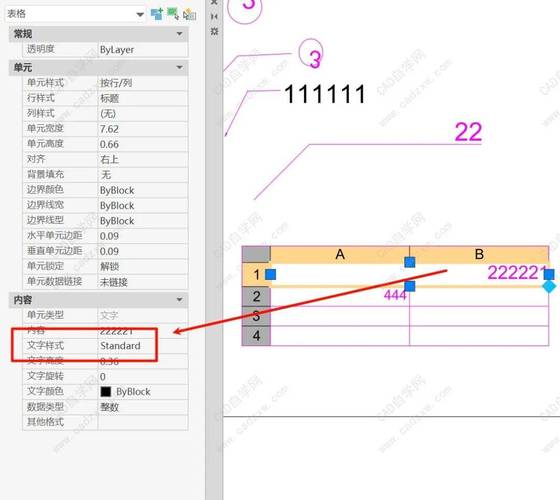Image resolution: width=560 pixels, height=500 pixels.
Task: Close the properties palette with X icon
Action: (x=214, y=2)
